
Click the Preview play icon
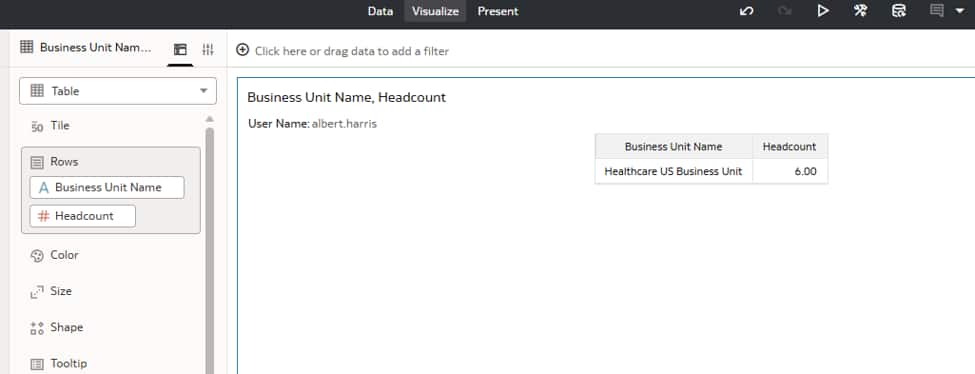point(823,11)
